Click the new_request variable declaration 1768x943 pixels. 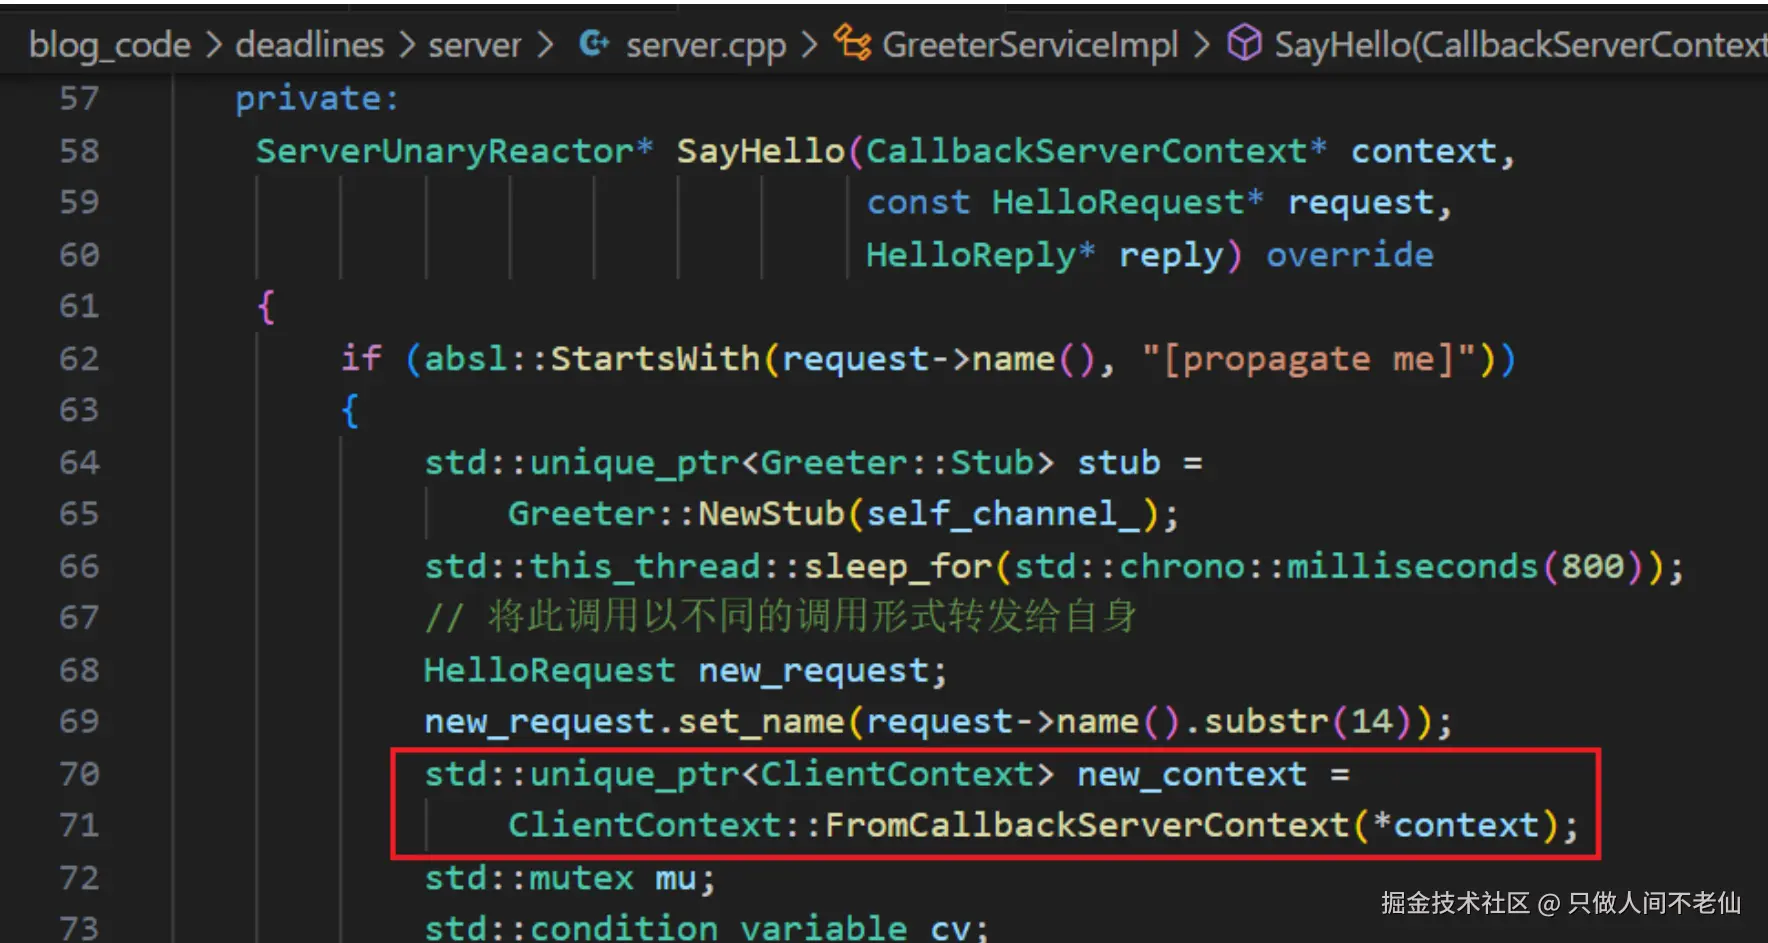pyautogui.click(x=813, y=671)
